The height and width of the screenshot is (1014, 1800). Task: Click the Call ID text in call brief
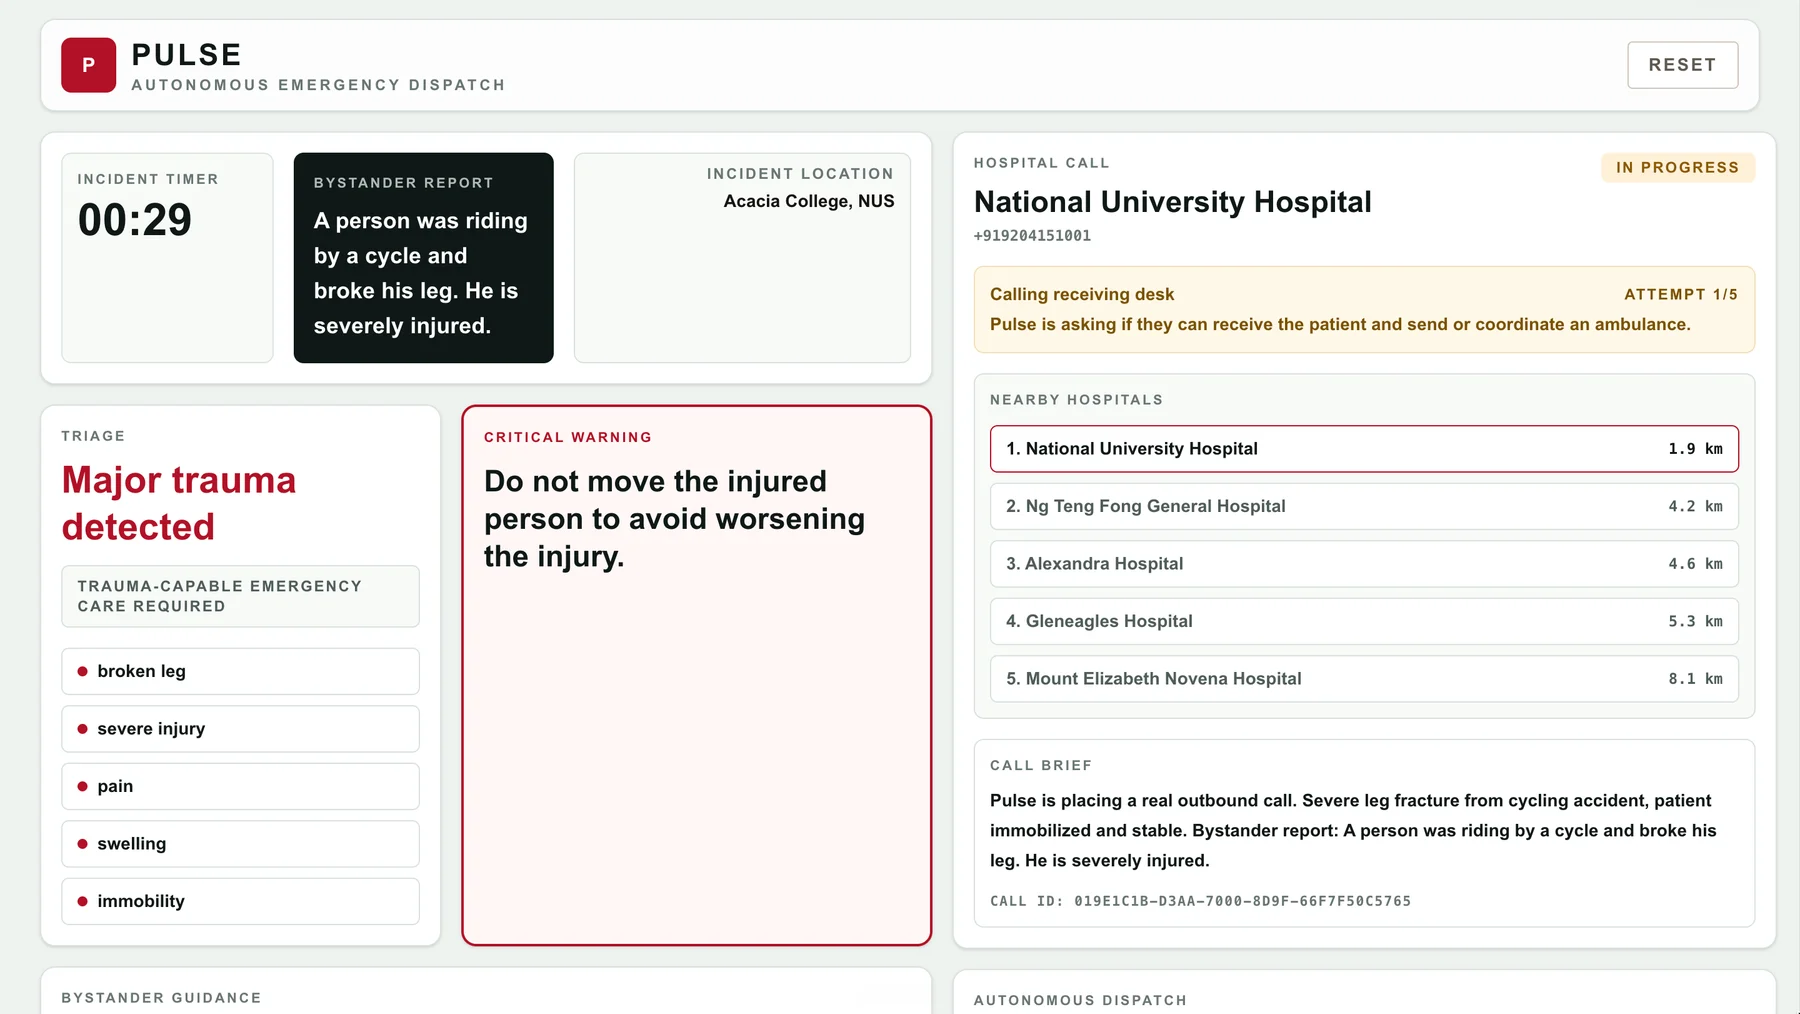pos(1200,901)
